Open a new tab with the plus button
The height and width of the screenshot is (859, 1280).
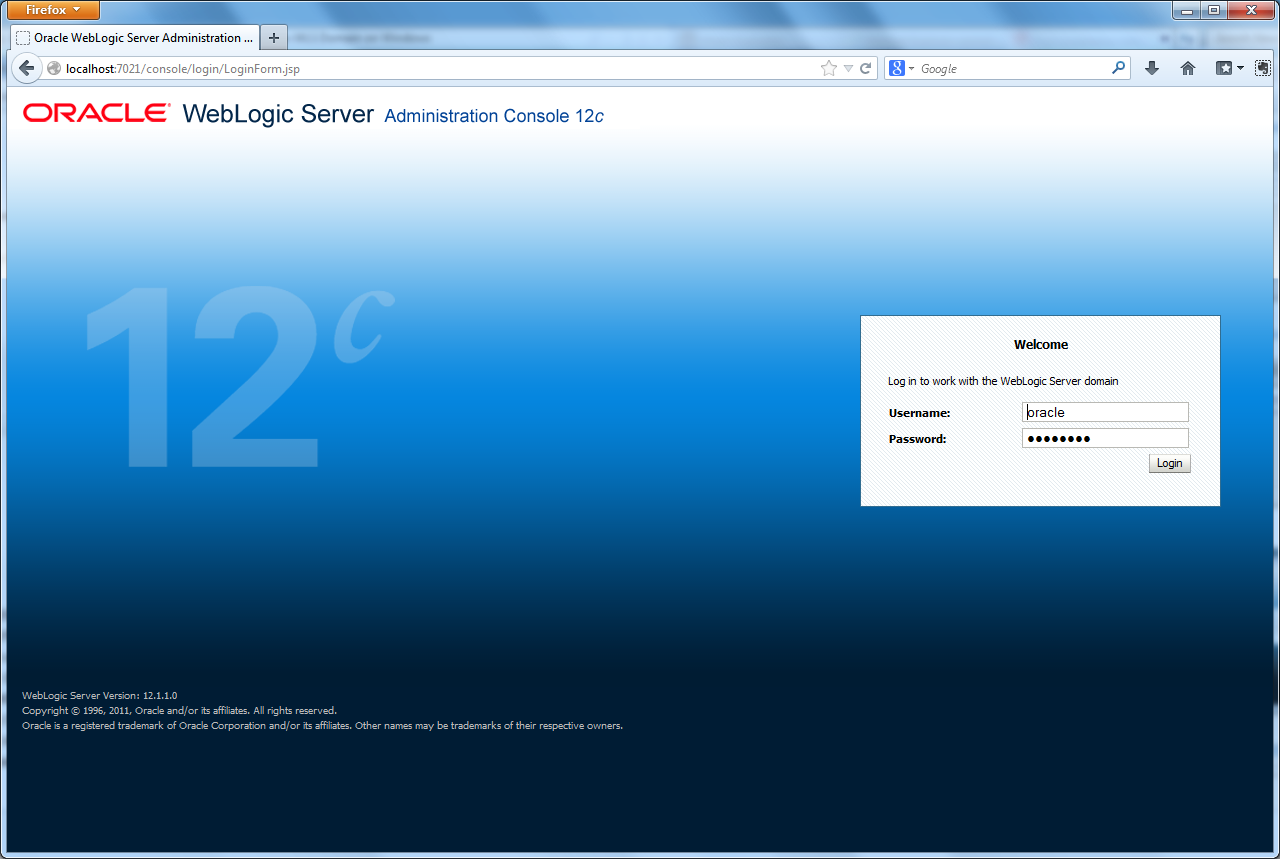pyautogui.click(x=274, y=38)
